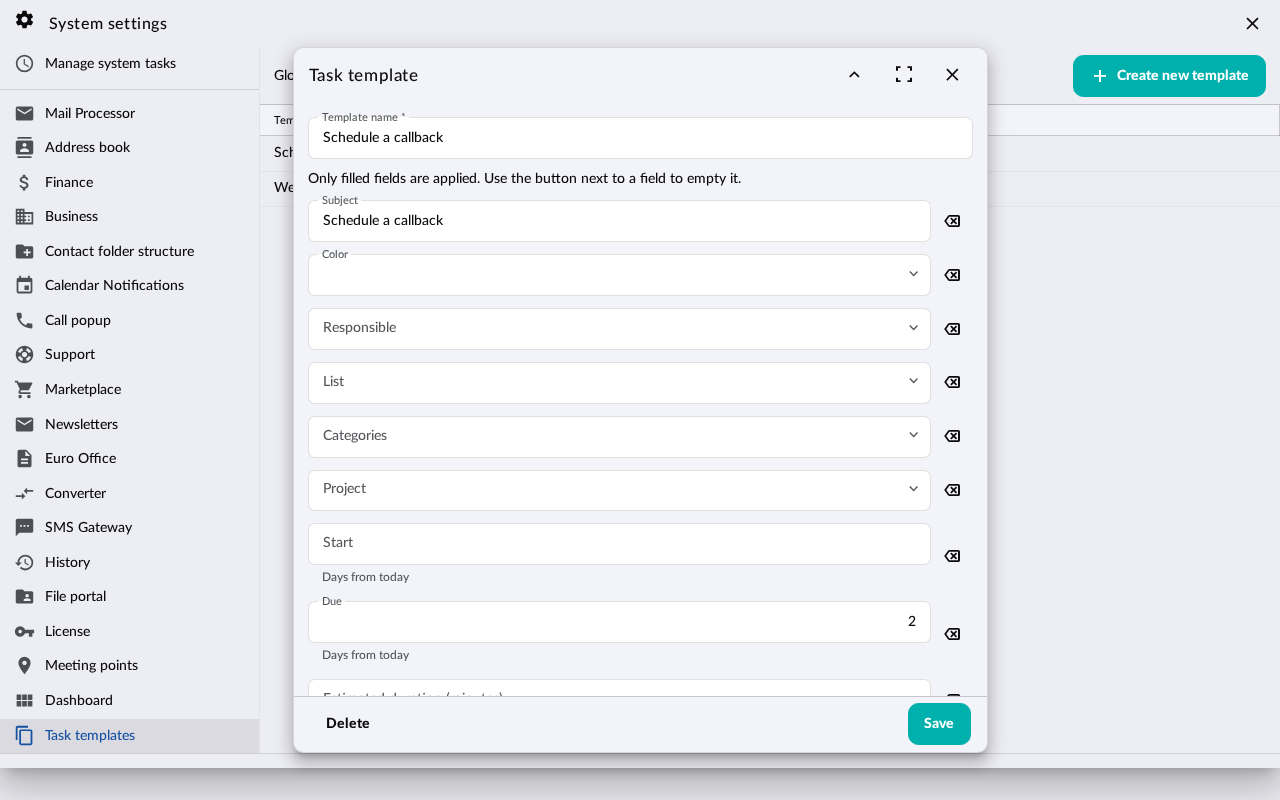Go to Euro Office settings
This screenshot has height=800, width=1280.
[x=130, y=459]
